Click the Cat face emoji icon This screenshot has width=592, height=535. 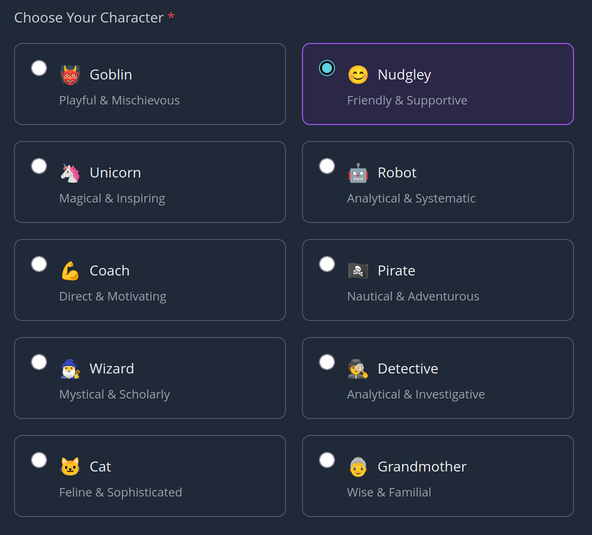tap(70, 467)
